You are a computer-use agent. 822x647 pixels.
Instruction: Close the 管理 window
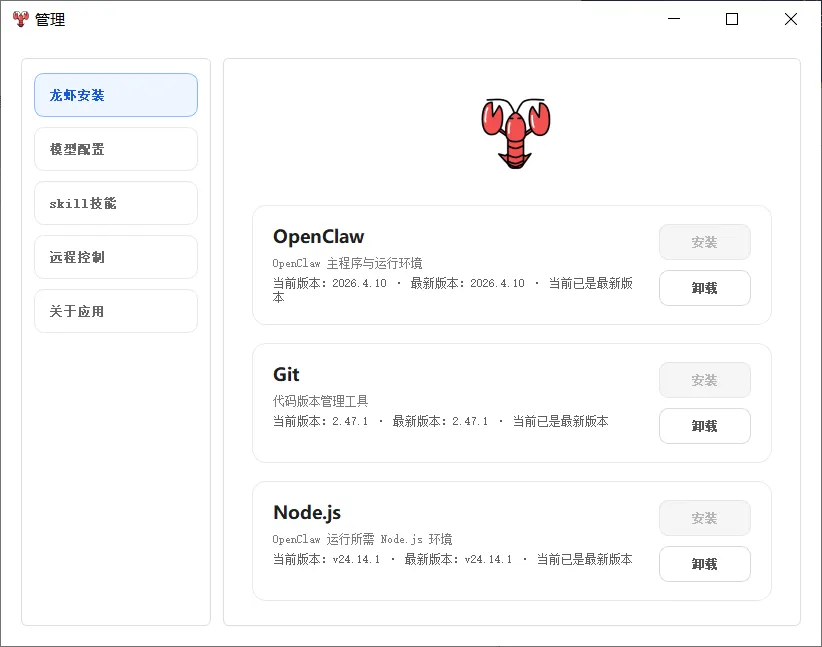pyautogui.click(x=791, y=19)
